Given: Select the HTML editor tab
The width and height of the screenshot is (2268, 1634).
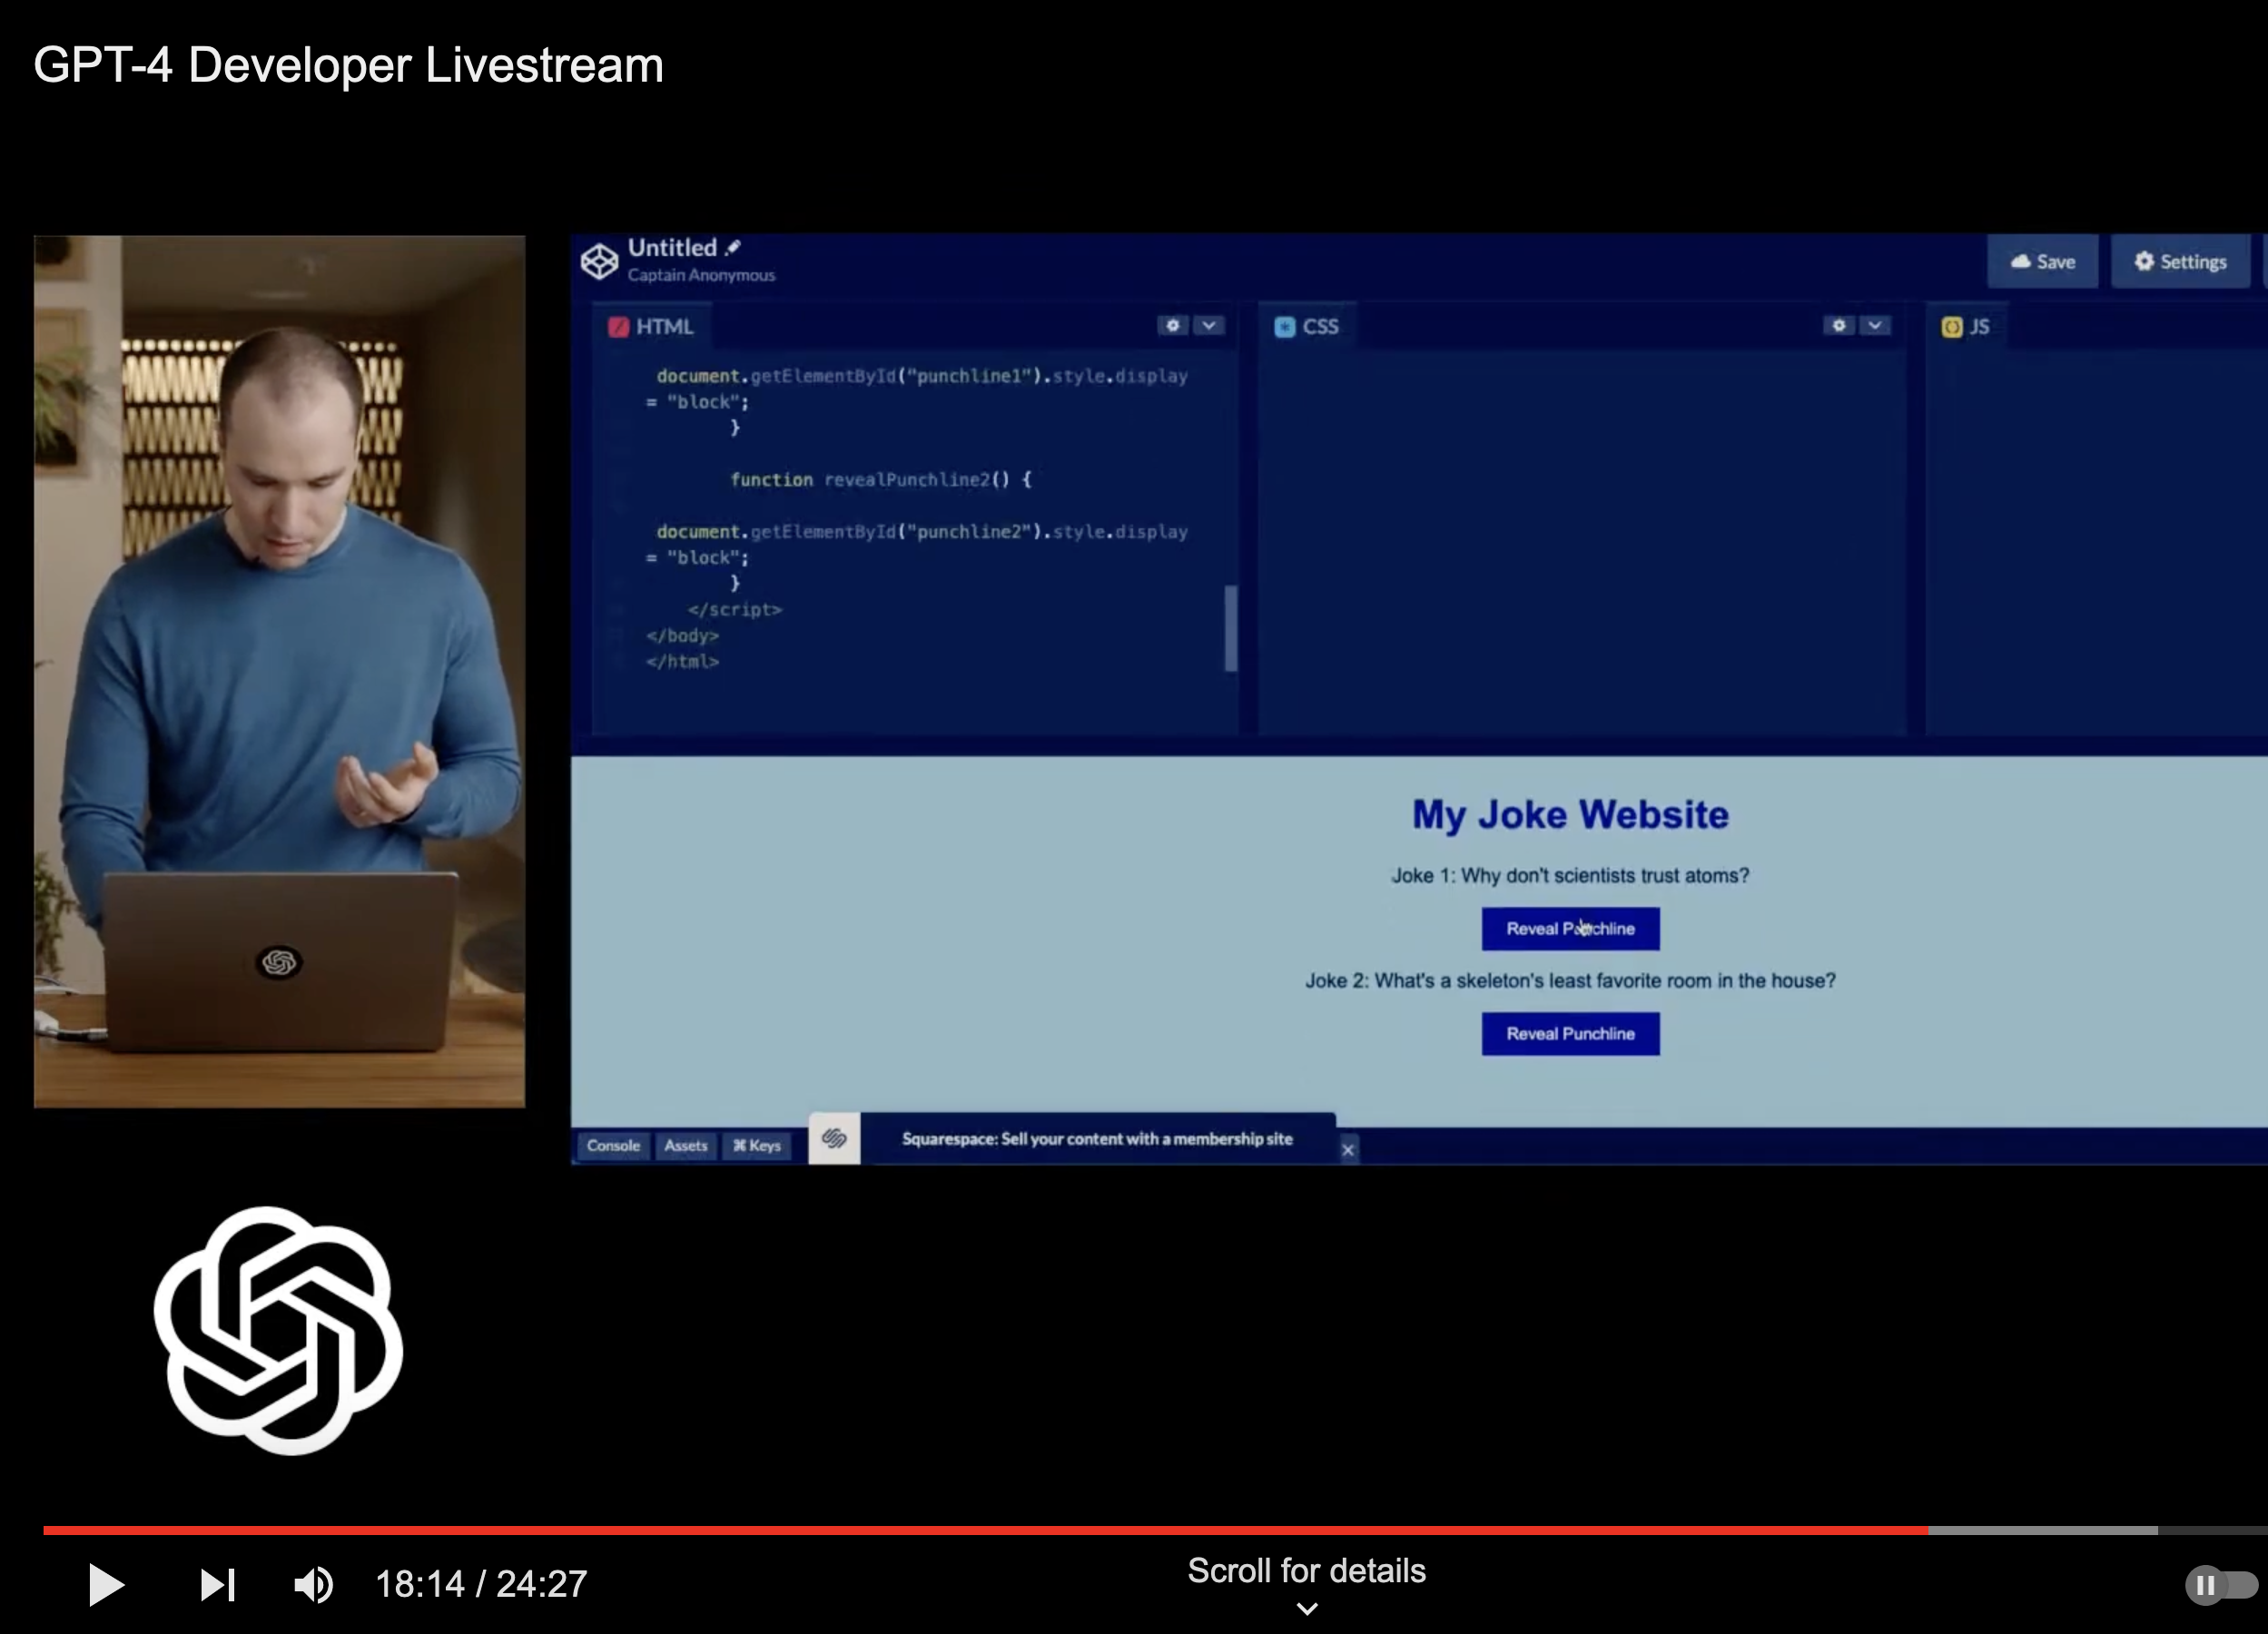Looking at the screenshot, I should [x=651, y=326].
